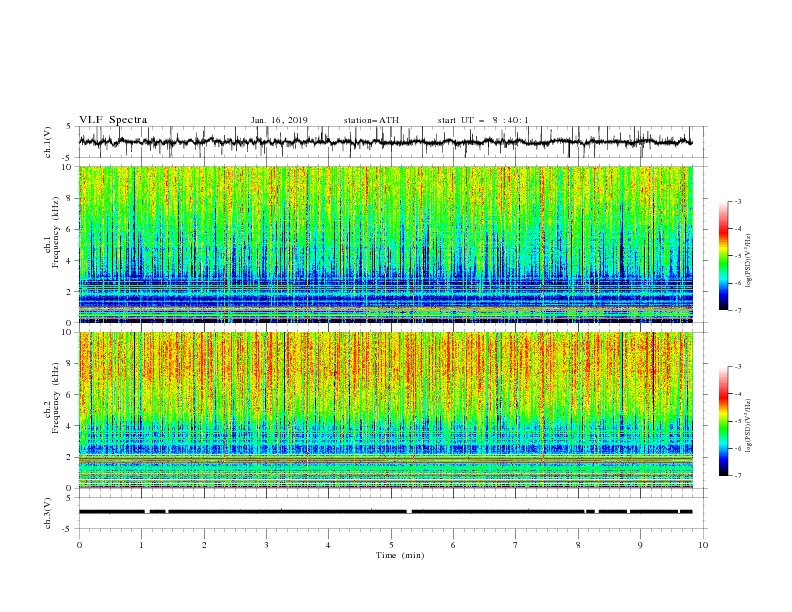The width and height of the screenshot is (792, 612).
Task: Click the 'VLF Spectra' title text
Action: coord(113,120)
